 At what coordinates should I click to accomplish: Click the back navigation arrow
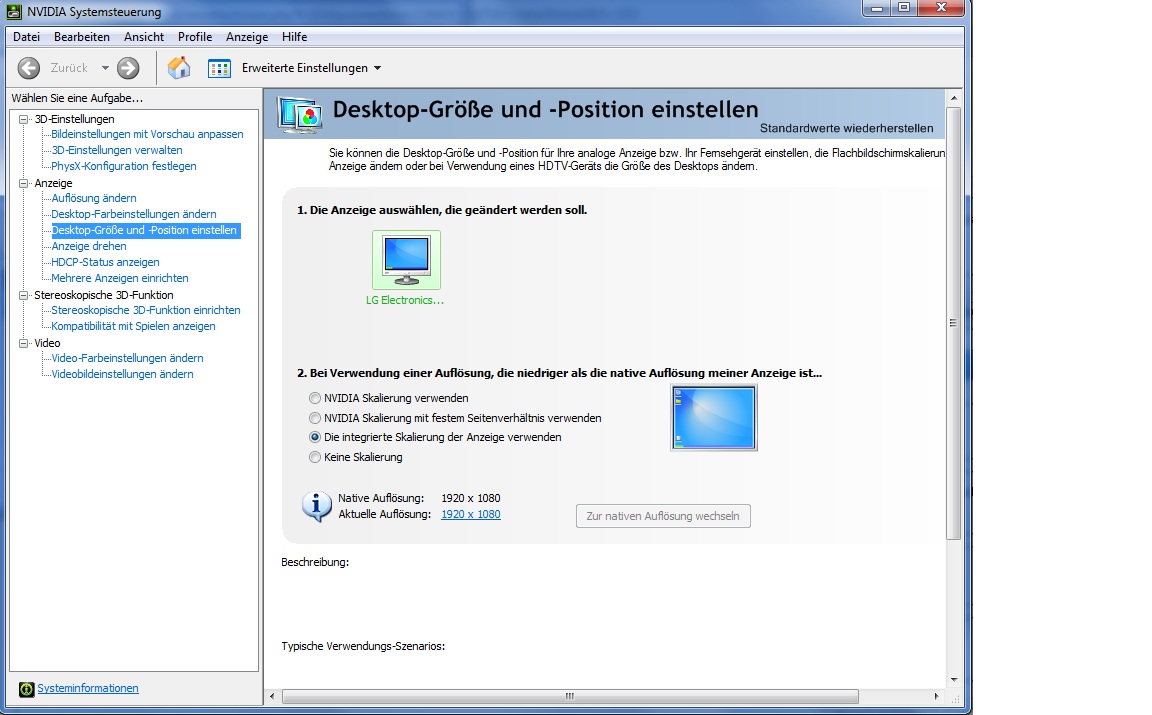tap(28, 68)
